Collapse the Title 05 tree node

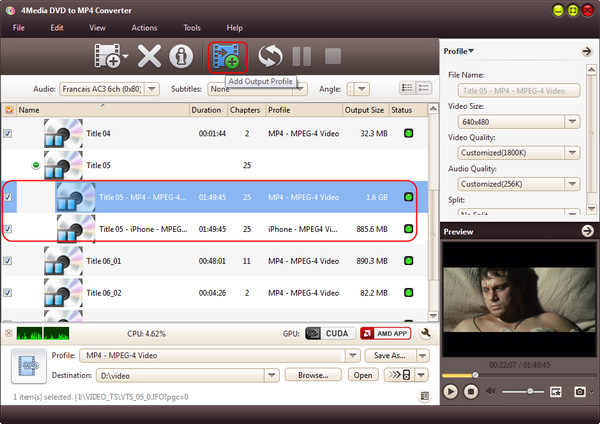36,165
